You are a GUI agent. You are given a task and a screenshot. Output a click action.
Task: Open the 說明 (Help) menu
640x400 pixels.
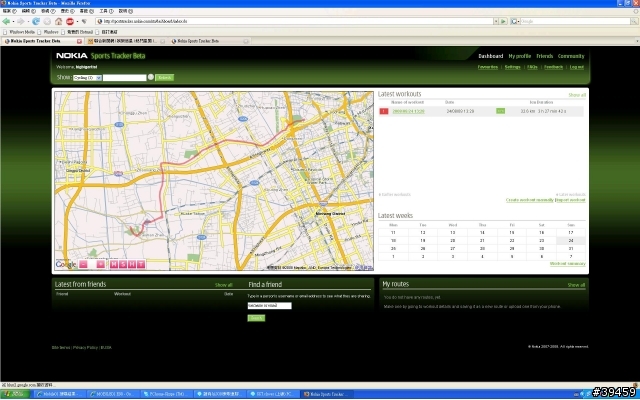point(125,11)
